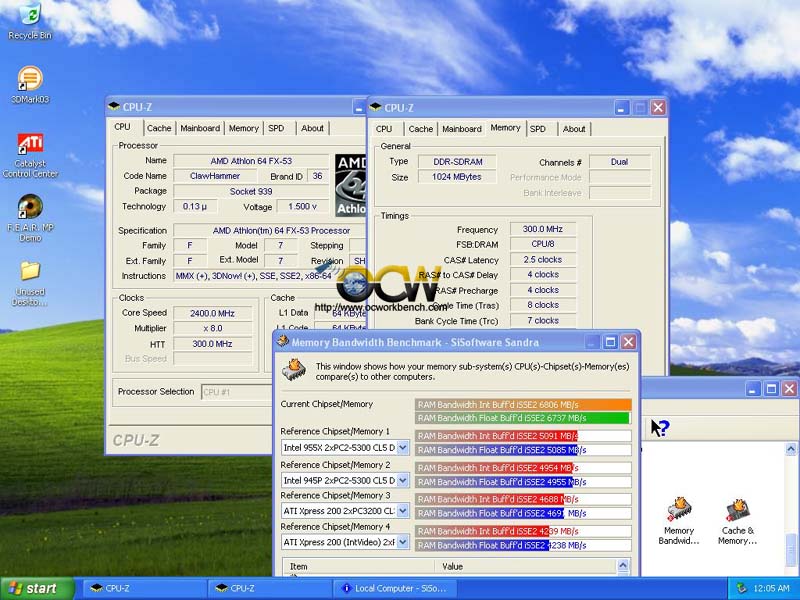Click the Value column header in Sandra results
The width and height of the screenshot is (800, 600).
pyautogui.click(x=526, y=566)
